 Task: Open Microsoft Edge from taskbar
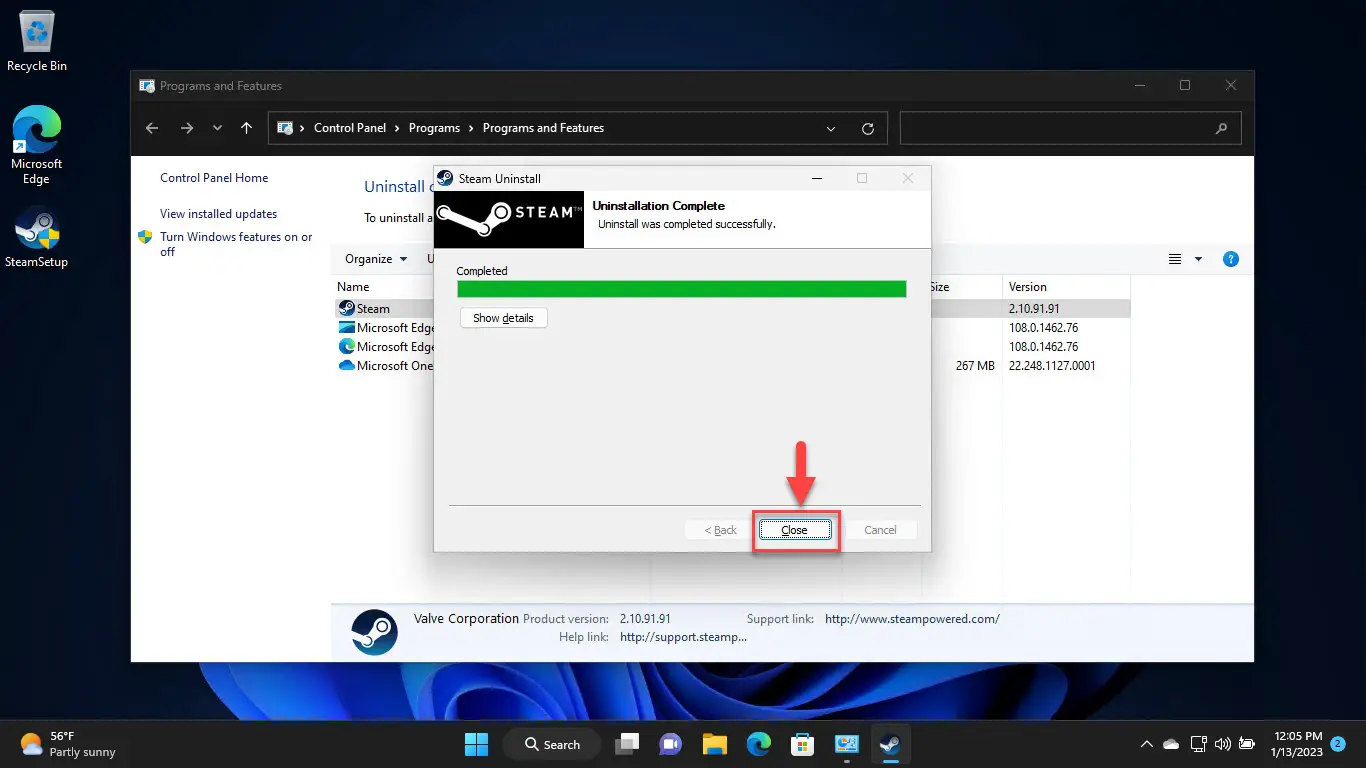[x=759, y=744]
